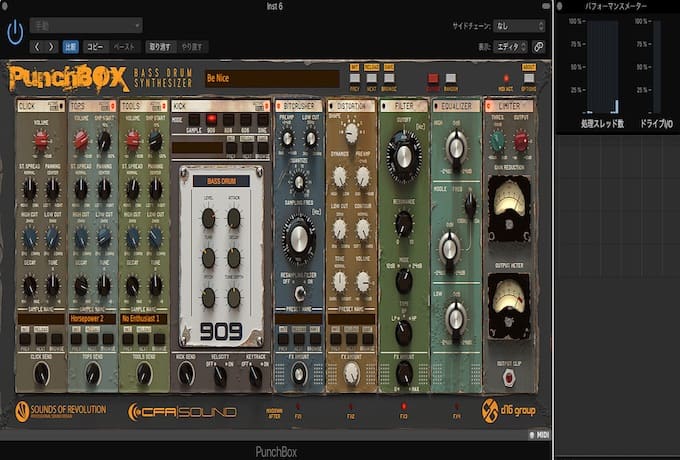Click the FX1 LED indicator
This screenshot has width=680, height=460.
(298, 407)
